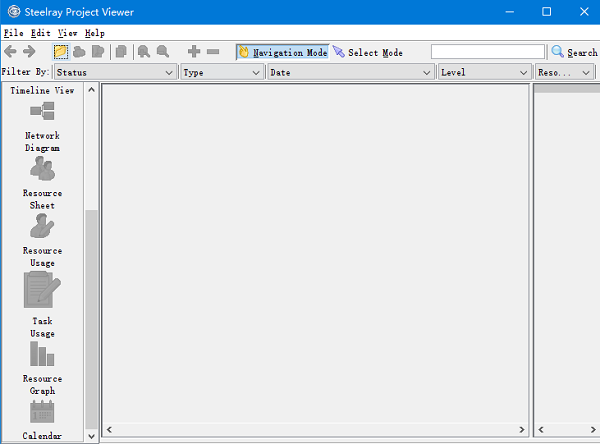
Task: Open the Level filter dropdown
Action: pos(485,72)
